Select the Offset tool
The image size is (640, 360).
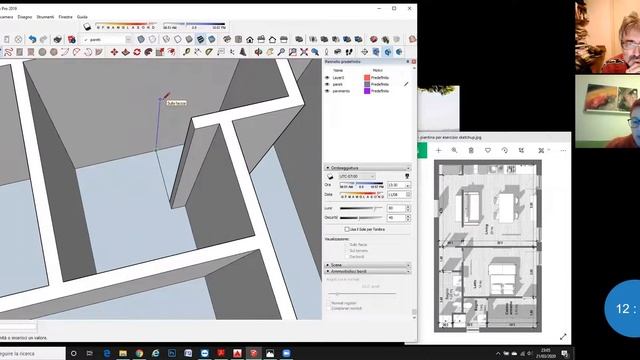click(171, 52)
